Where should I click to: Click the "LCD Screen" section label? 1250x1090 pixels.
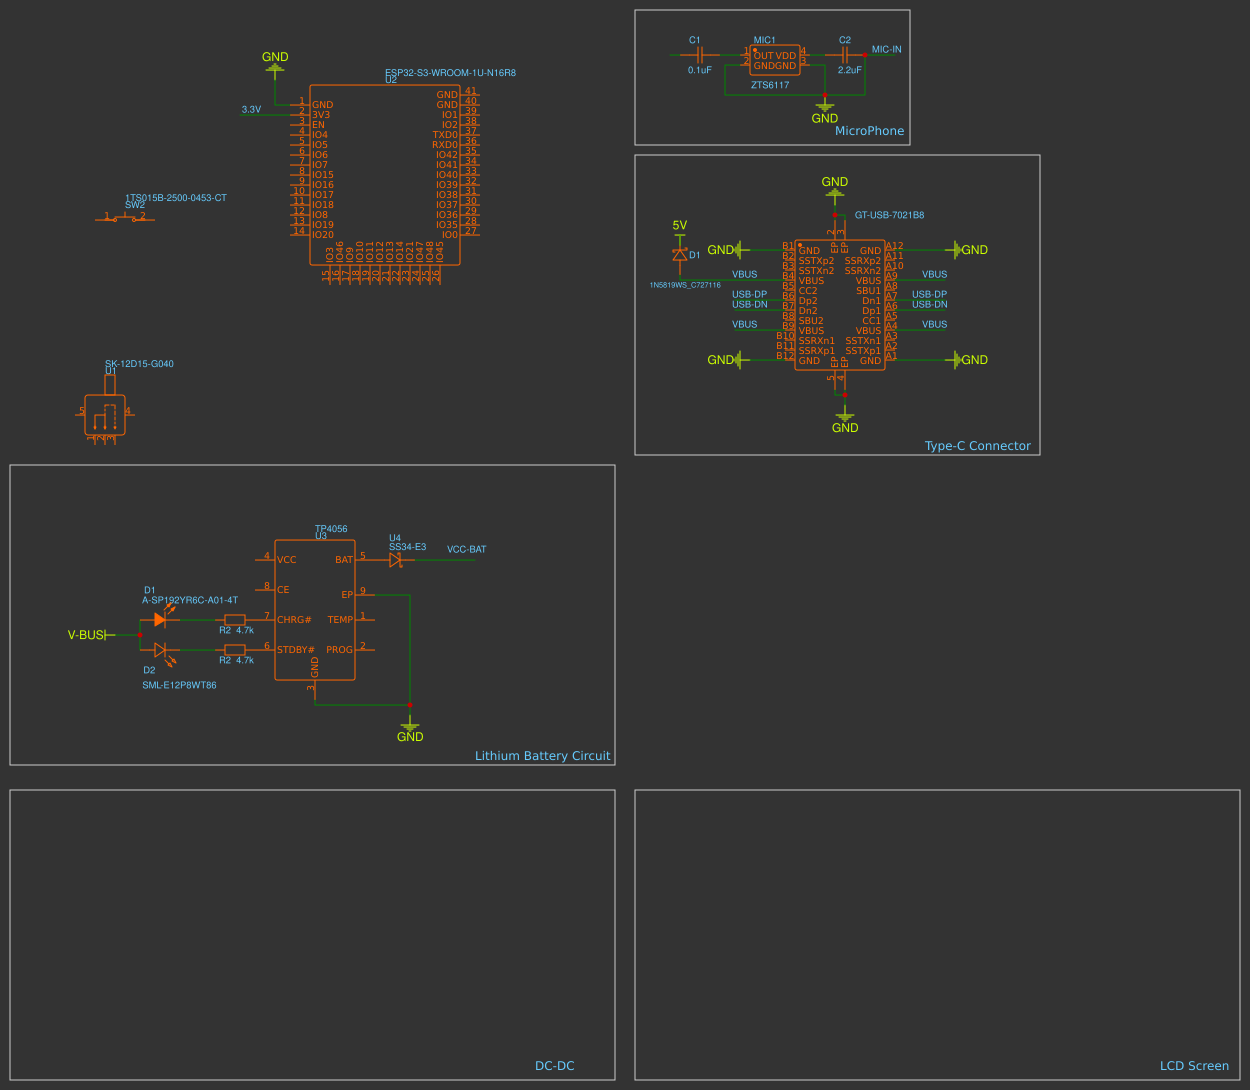(1194, 1066)
